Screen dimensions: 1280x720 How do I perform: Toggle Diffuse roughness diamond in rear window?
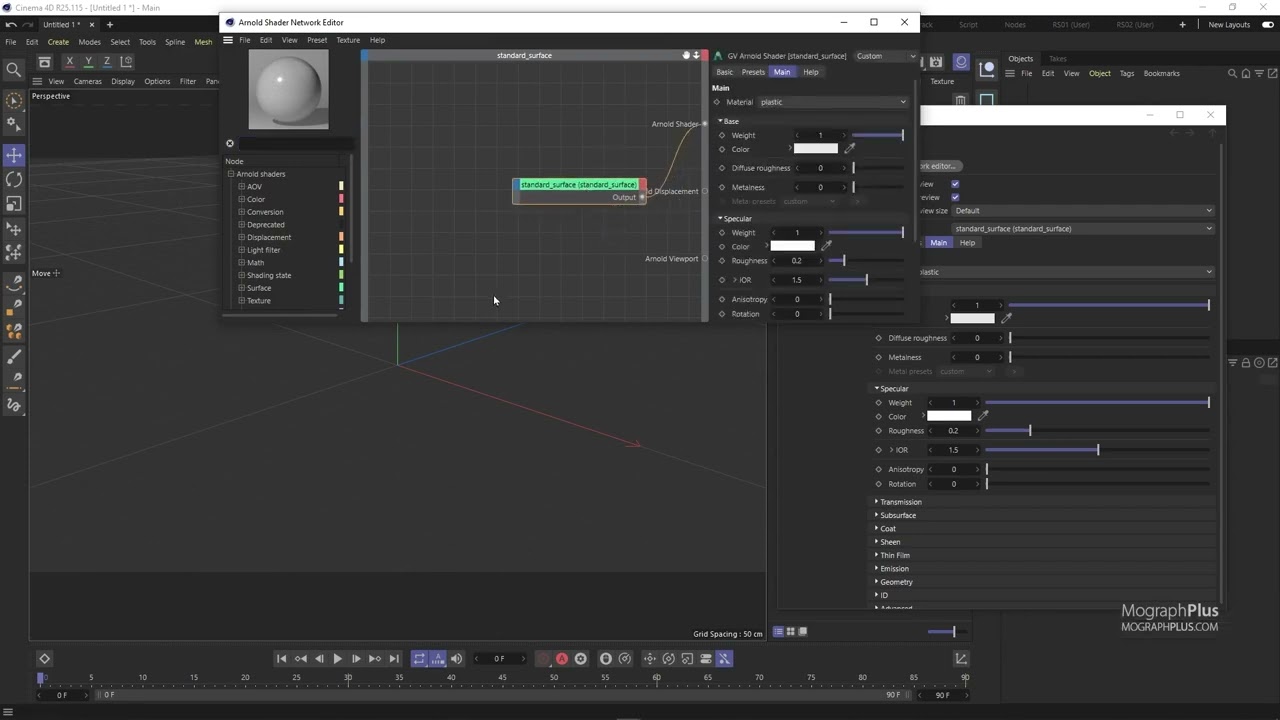879,338
